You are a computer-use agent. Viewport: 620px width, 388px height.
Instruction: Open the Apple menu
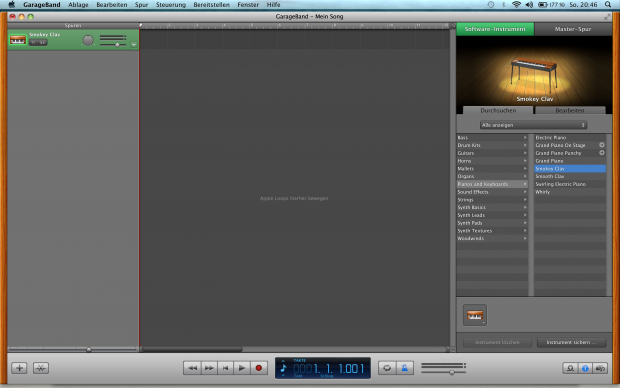11,4
